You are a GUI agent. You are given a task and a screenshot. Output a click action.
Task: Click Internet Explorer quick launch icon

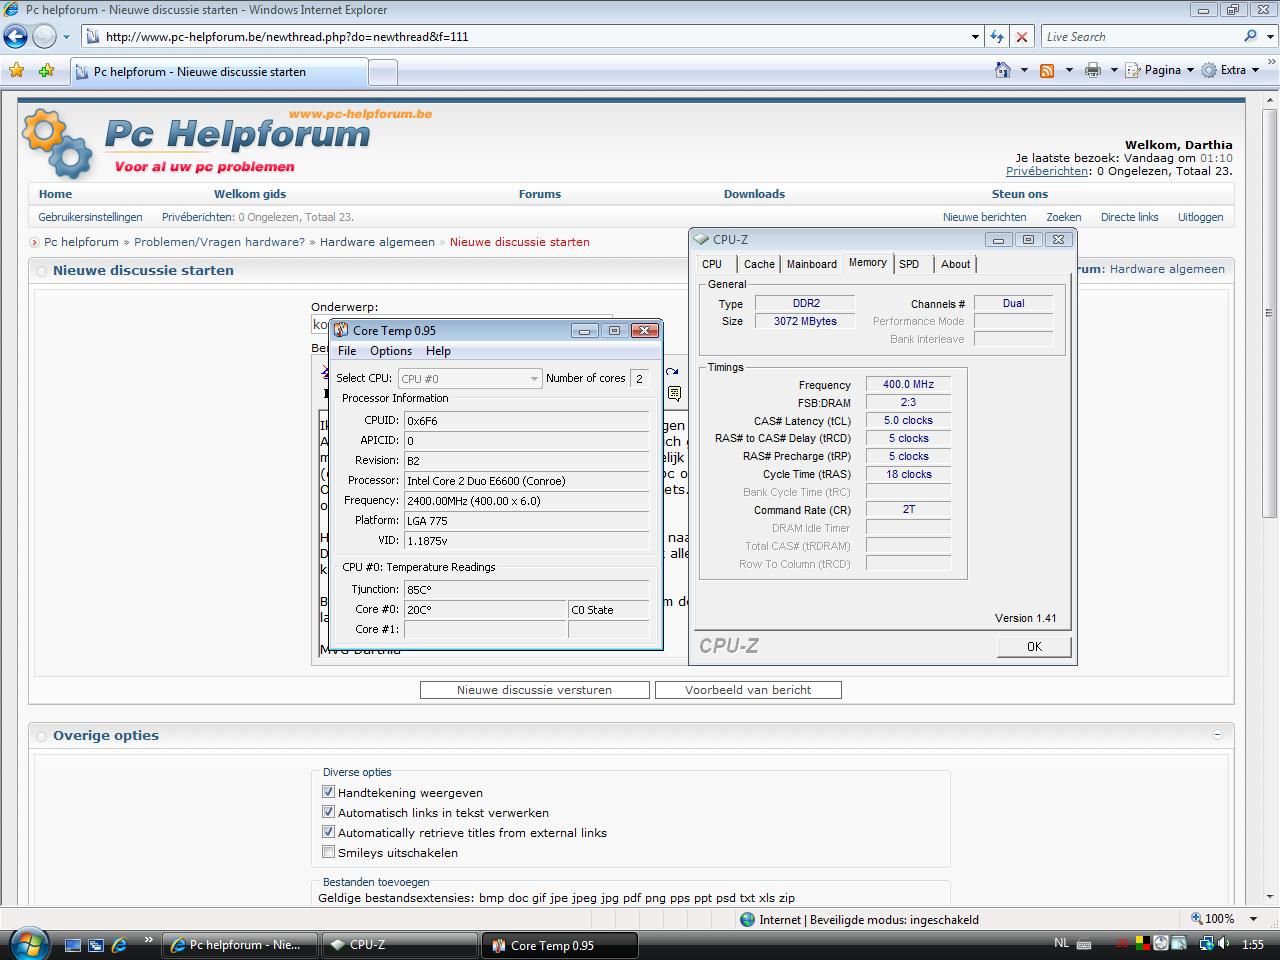pos(119,944)
